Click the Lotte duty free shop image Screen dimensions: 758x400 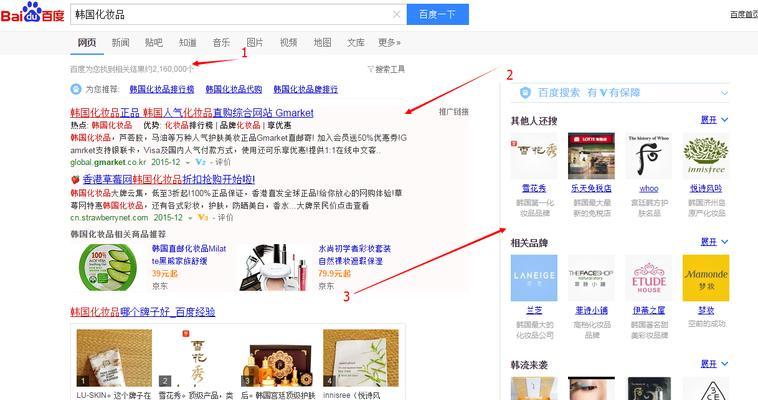pyautogui.click(x=591, y=156)
